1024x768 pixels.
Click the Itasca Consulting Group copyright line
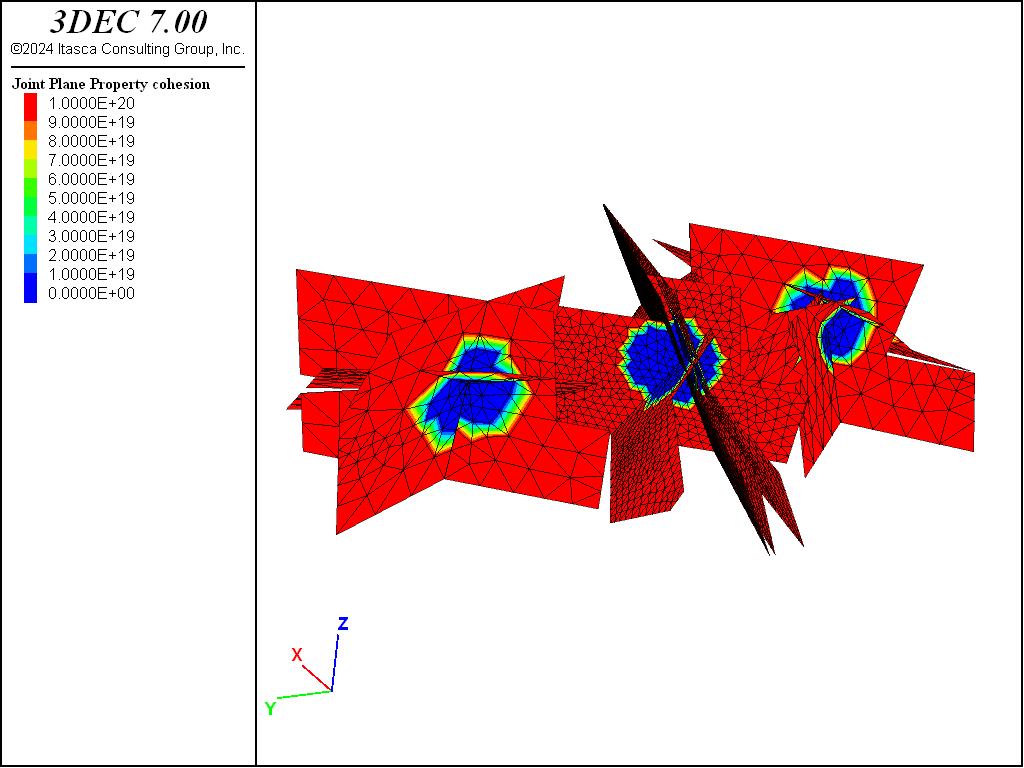click(x=128, y=49)
